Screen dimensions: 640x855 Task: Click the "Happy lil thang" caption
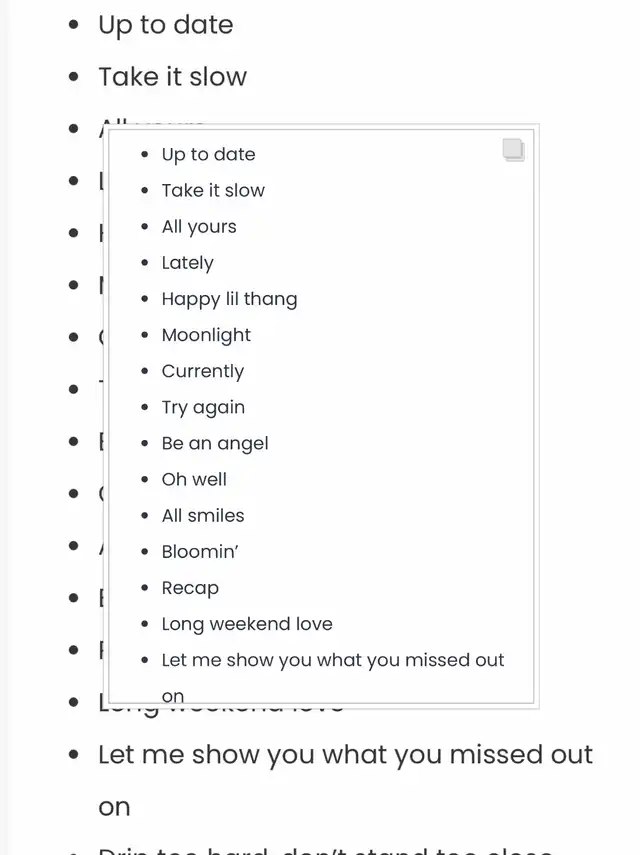[229, 299]
